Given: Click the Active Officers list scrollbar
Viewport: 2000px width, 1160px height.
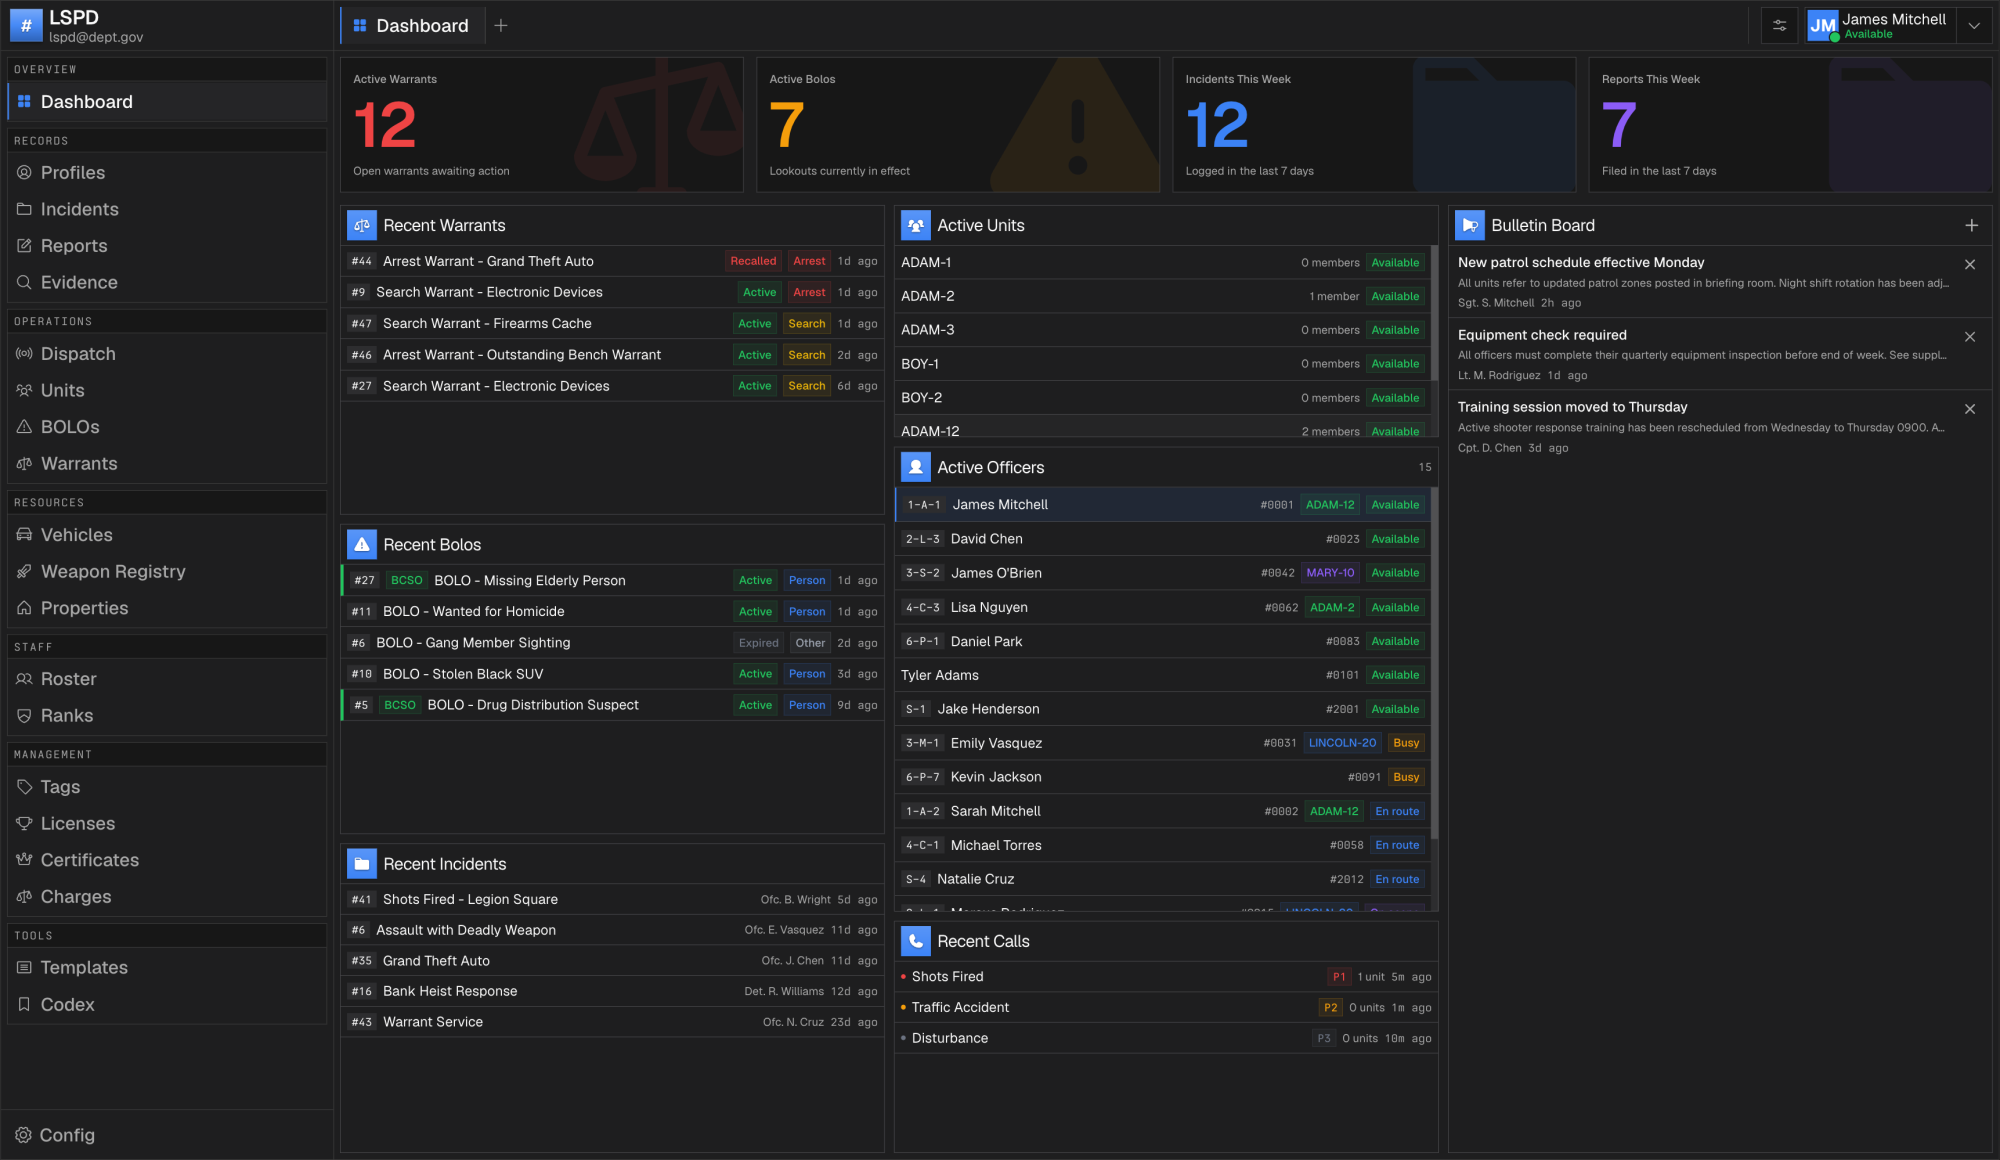Looking at the screenshot, I should [x=1434, y=663].
